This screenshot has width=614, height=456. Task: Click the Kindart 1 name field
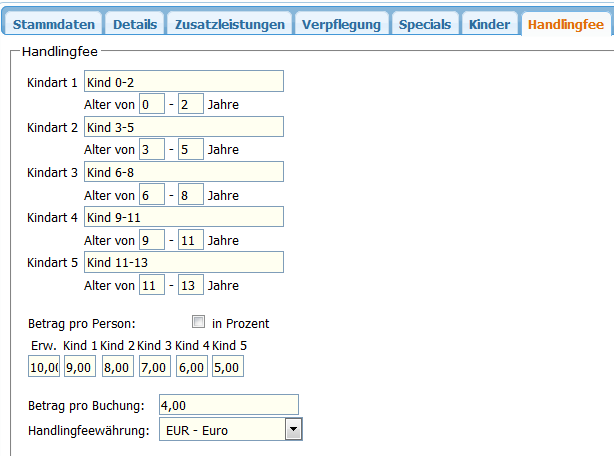click(184, 82)
